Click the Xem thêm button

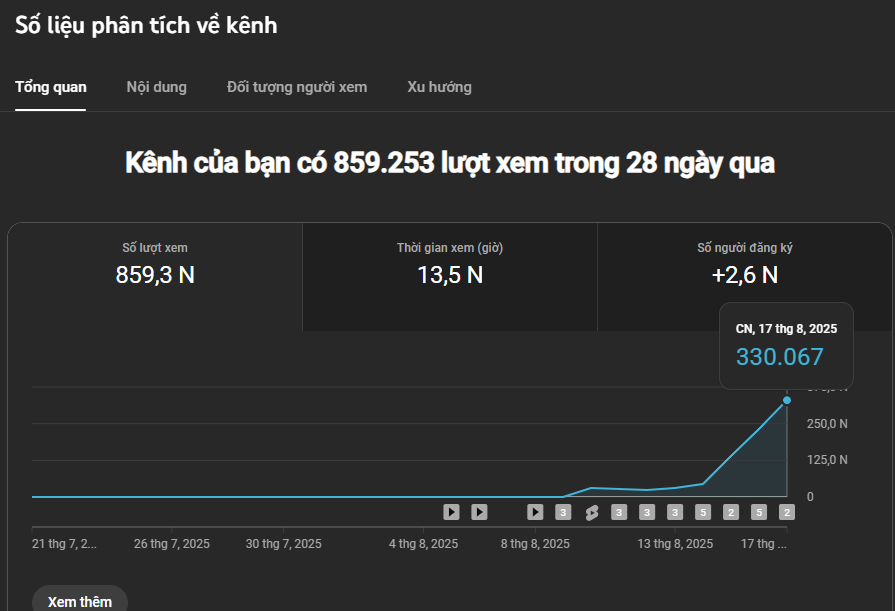click(80, 601)
